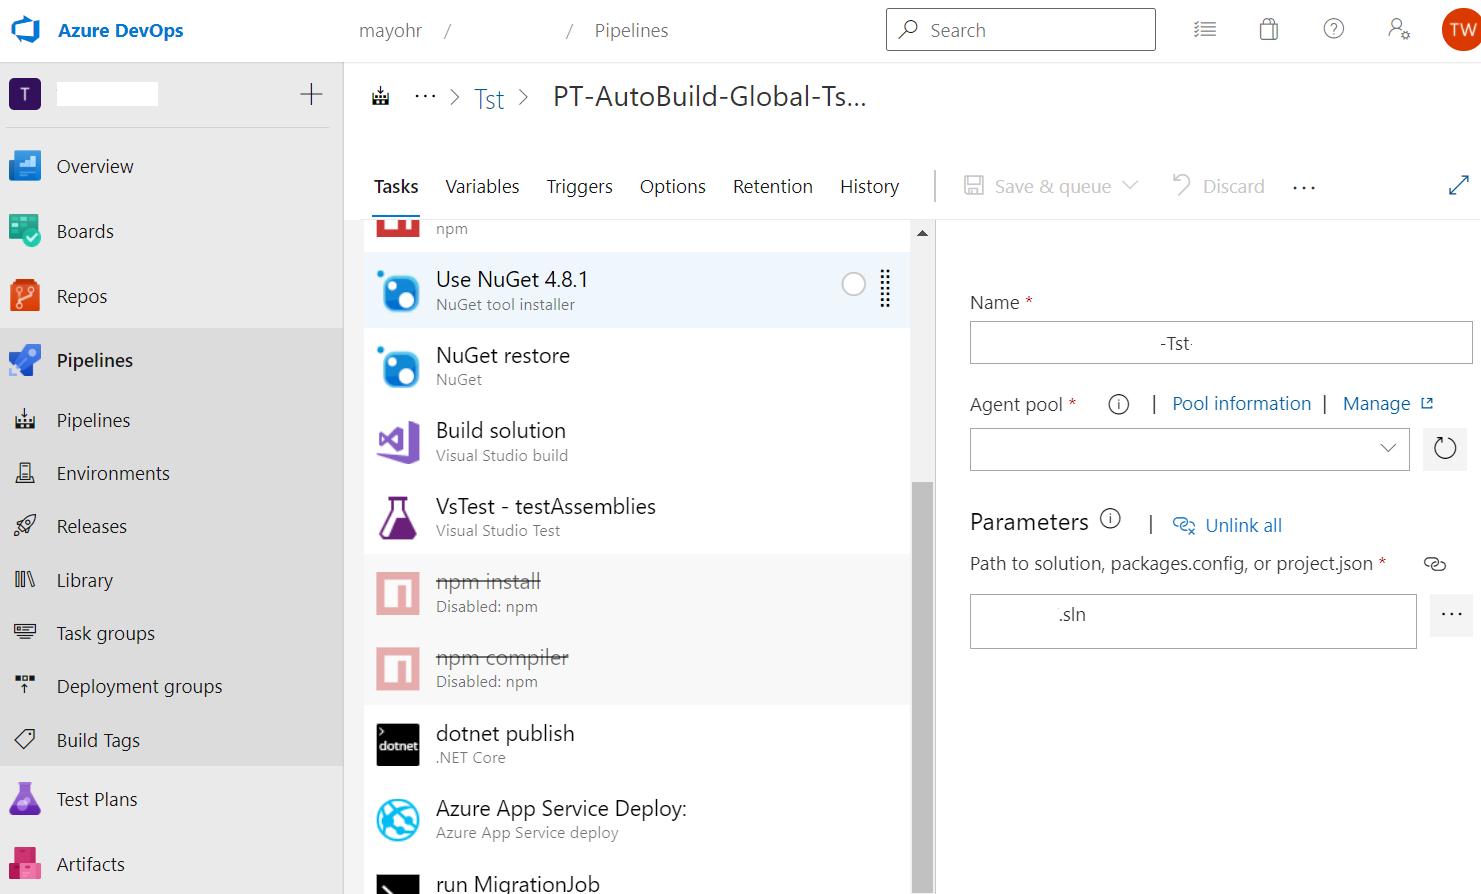
Task: Click the Azure DevOps logo icon
Action: tap(25, 30)
